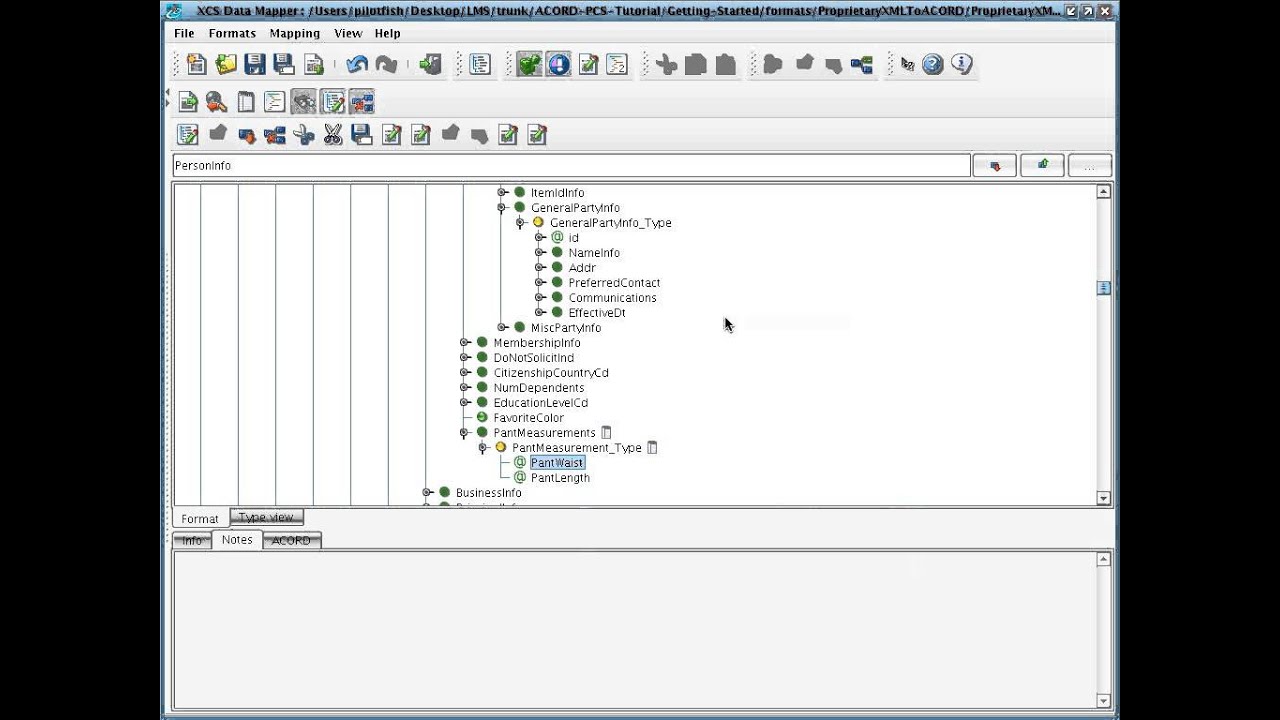Image resolution: width=1280 pixels, height=720 pixels.
Task: Click the greyed-out paste clipboard icon
Action: [x=726, y=65]
